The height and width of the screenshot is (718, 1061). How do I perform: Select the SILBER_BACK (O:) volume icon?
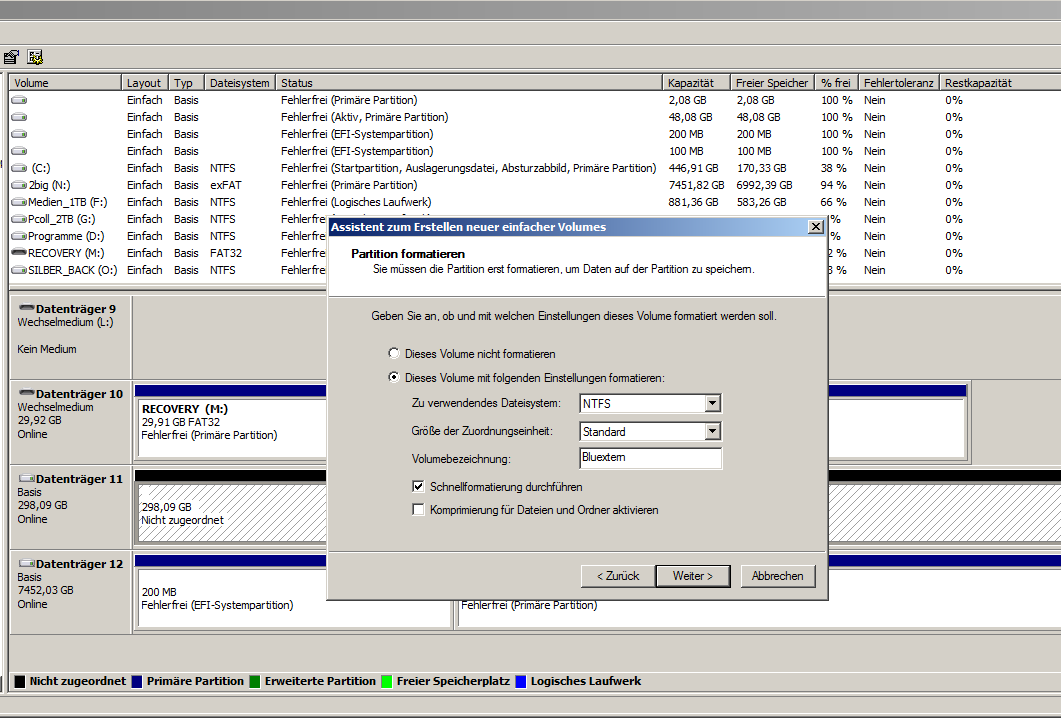point(19,270)
